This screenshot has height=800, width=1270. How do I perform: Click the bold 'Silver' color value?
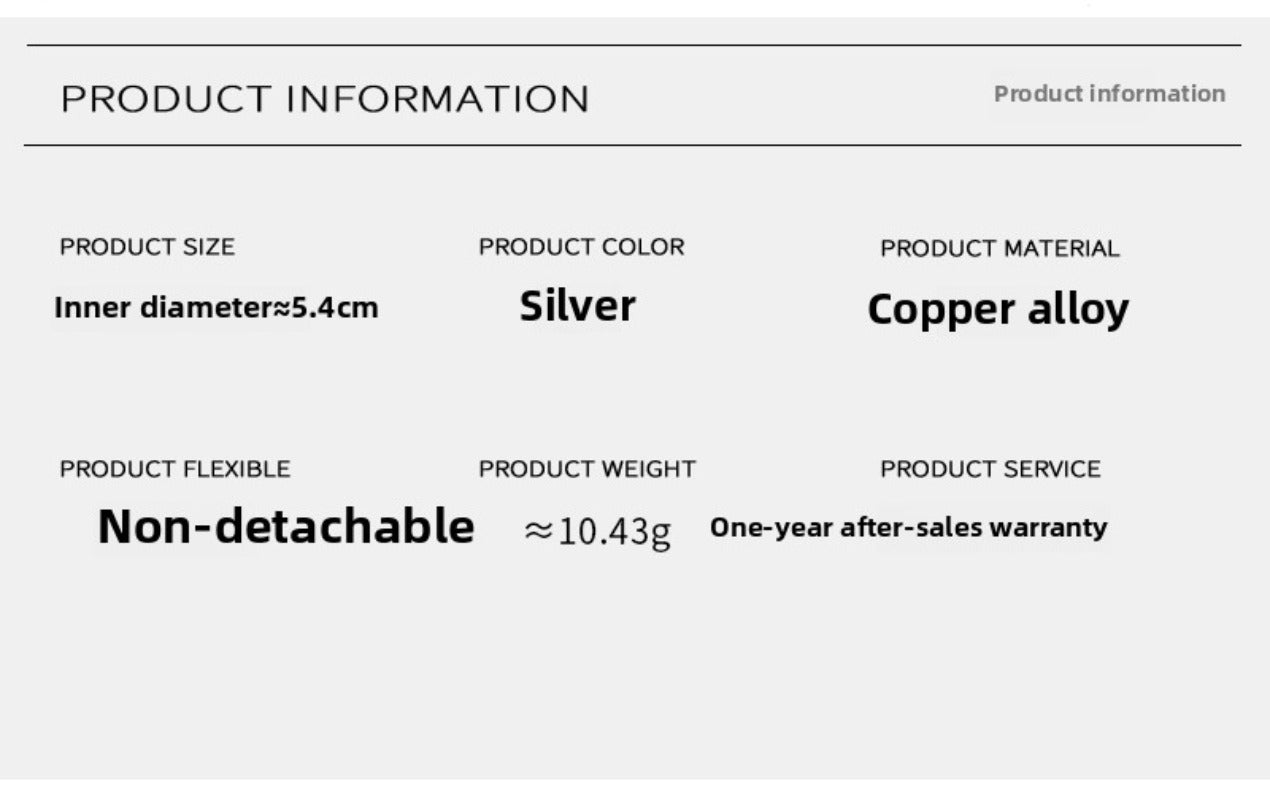[x=577, y=306]
